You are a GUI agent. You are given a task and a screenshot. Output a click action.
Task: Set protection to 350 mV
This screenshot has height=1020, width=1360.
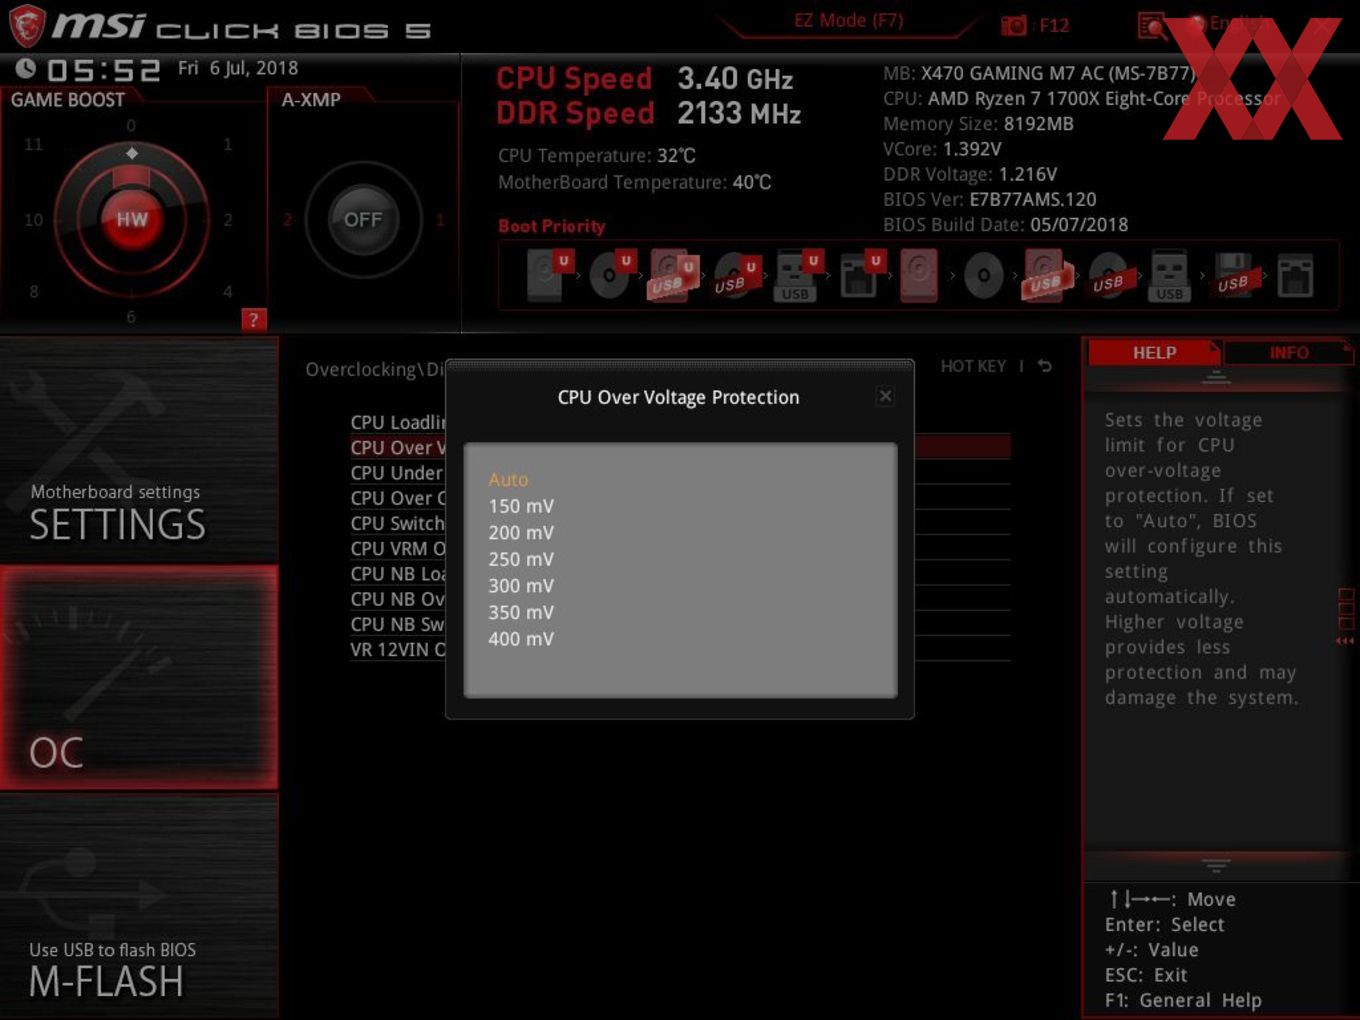pos(521,612)
